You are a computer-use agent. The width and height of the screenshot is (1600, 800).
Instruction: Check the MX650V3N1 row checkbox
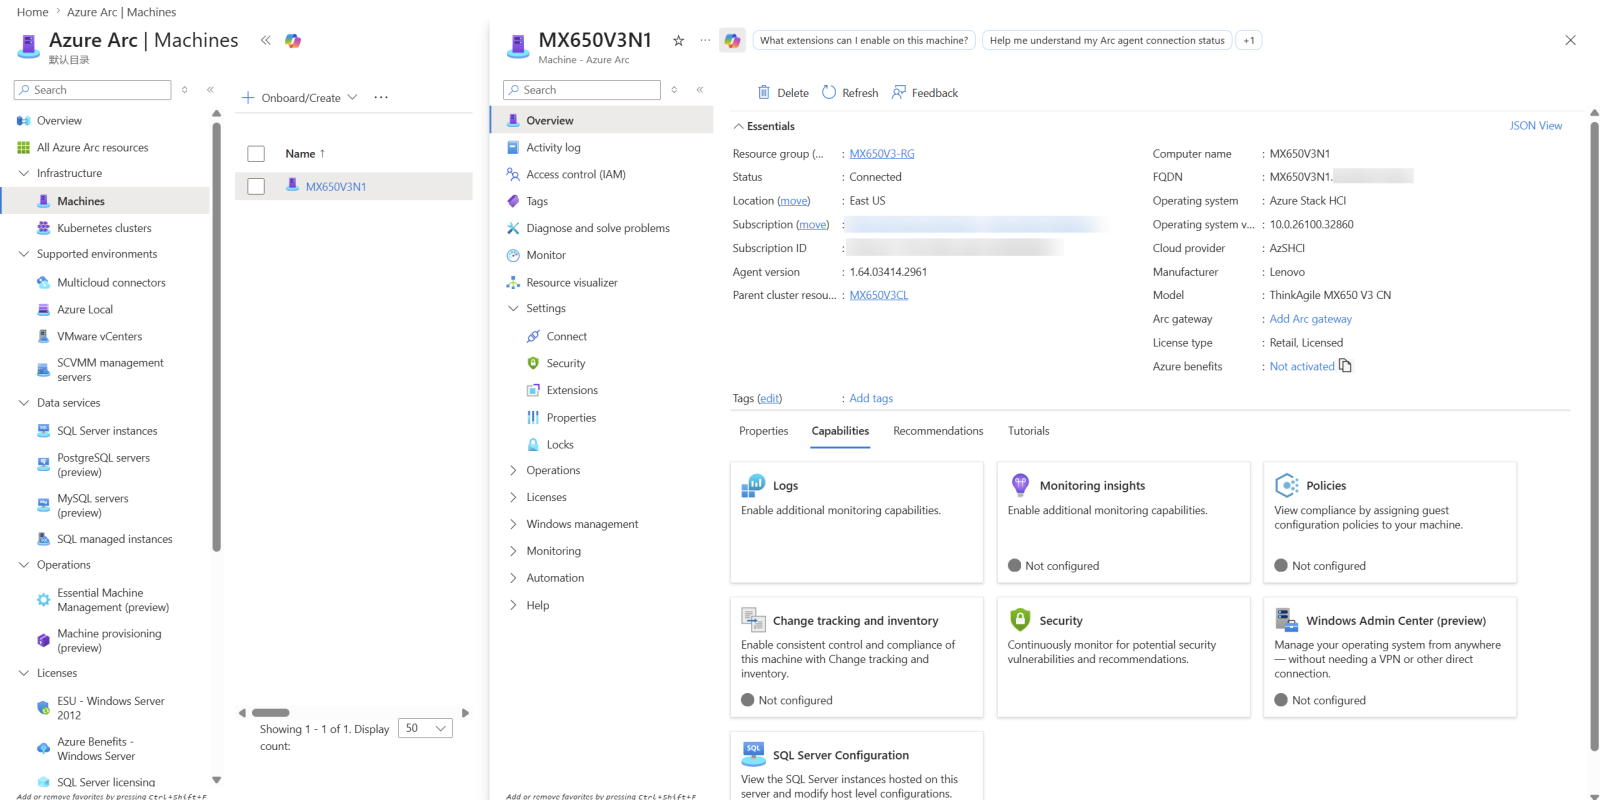point(256,187)
